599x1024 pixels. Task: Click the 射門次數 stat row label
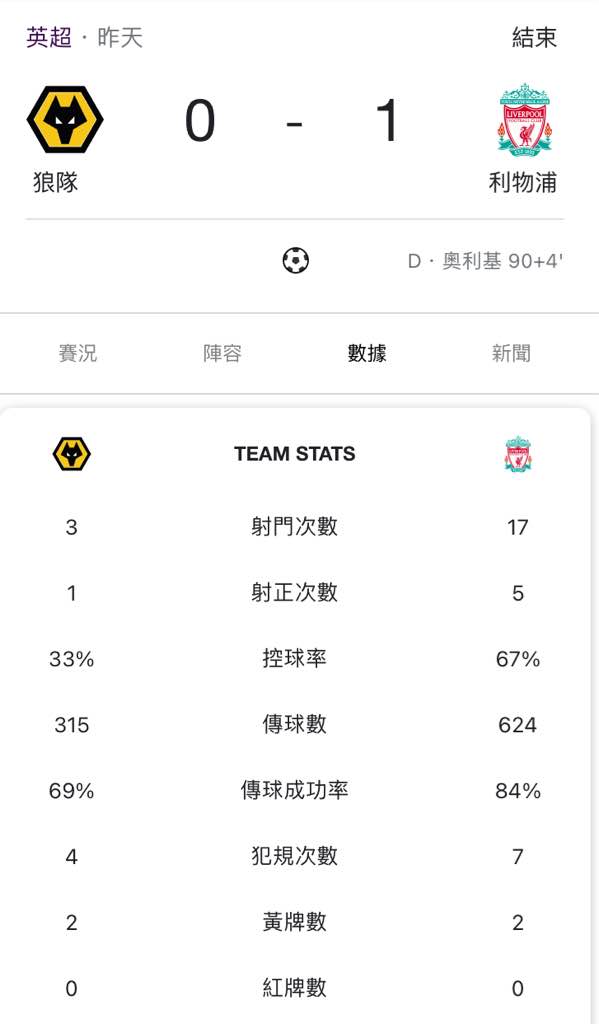[x=295, y=526]
